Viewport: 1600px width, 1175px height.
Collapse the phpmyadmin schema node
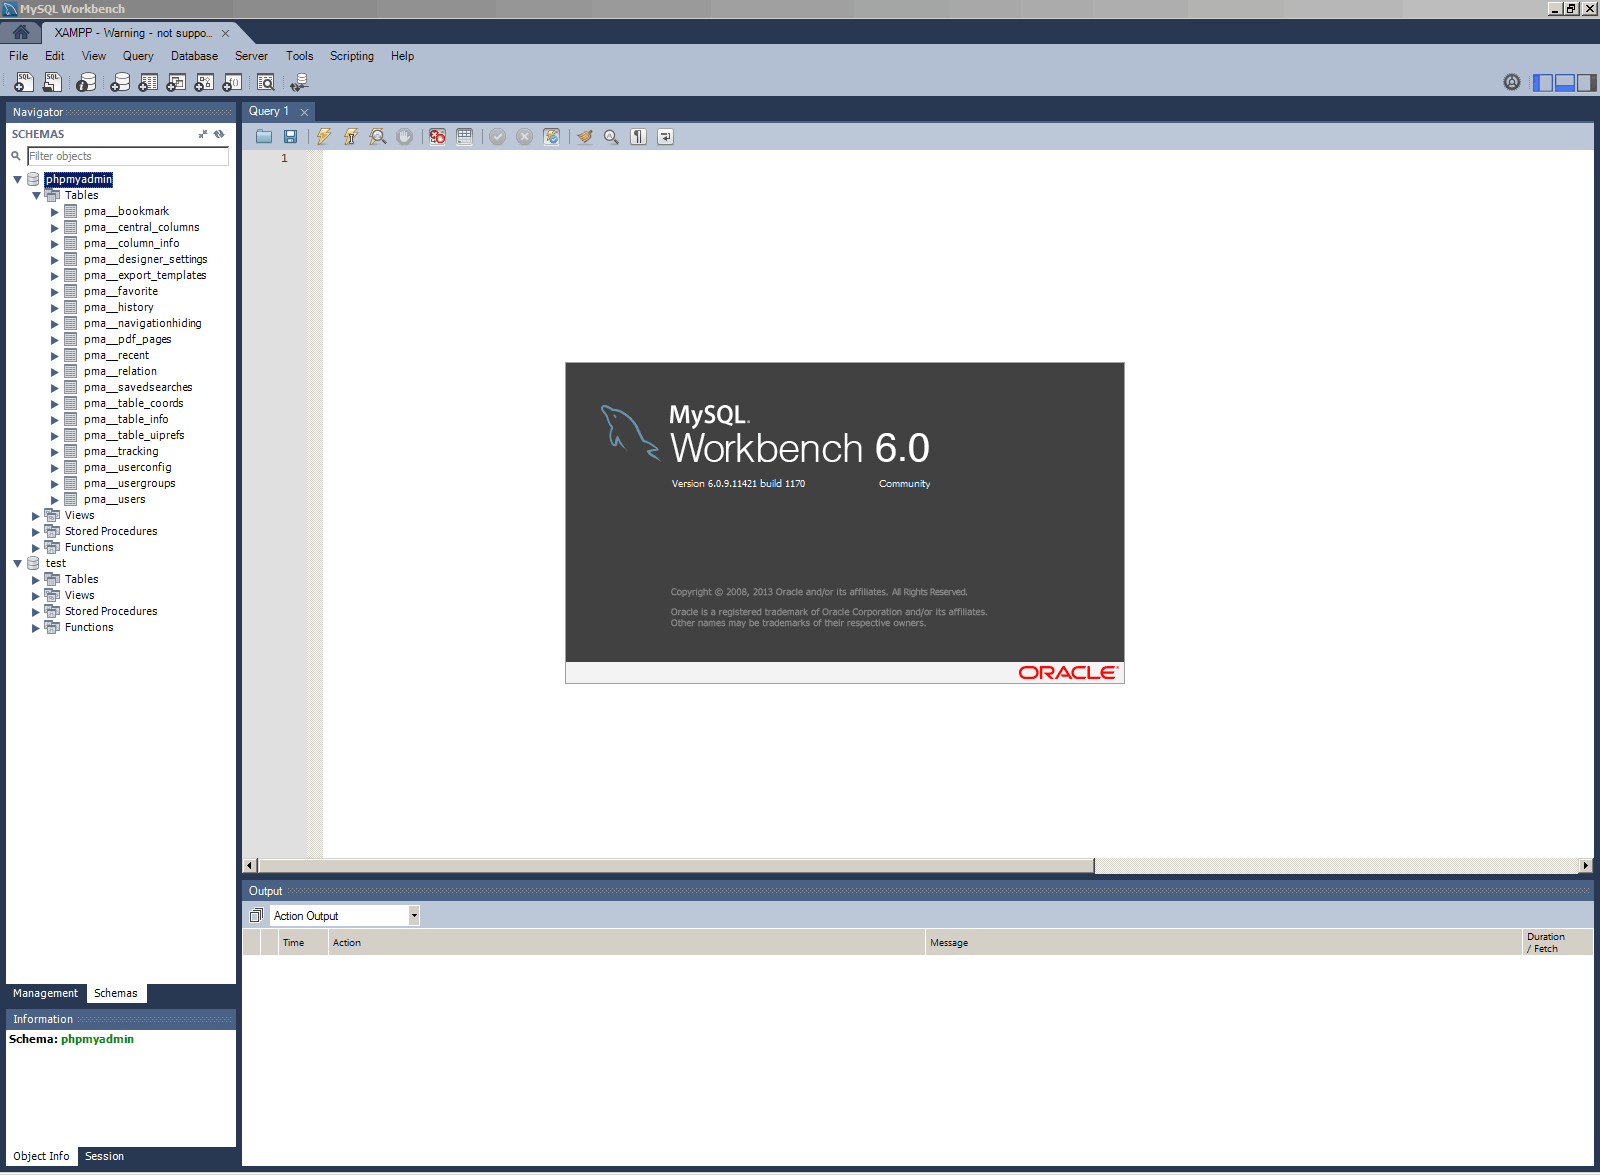click(x=18, y=180)
